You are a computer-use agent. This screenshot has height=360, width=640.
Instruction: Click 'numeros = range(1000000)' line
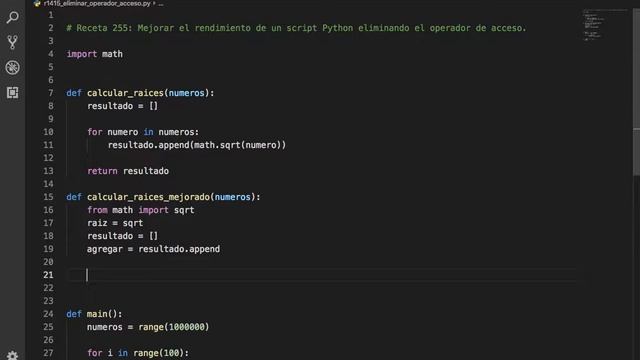tap(148, 327)
